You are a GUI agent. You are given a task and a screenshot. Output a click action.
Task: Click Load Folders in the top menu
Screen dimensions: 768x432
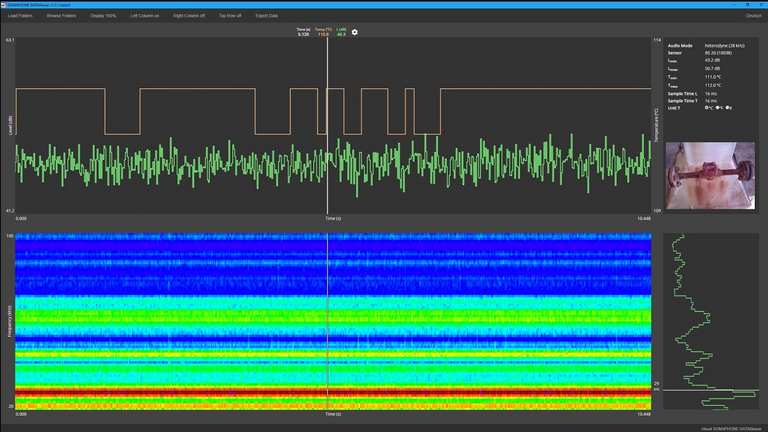point(21,16)
